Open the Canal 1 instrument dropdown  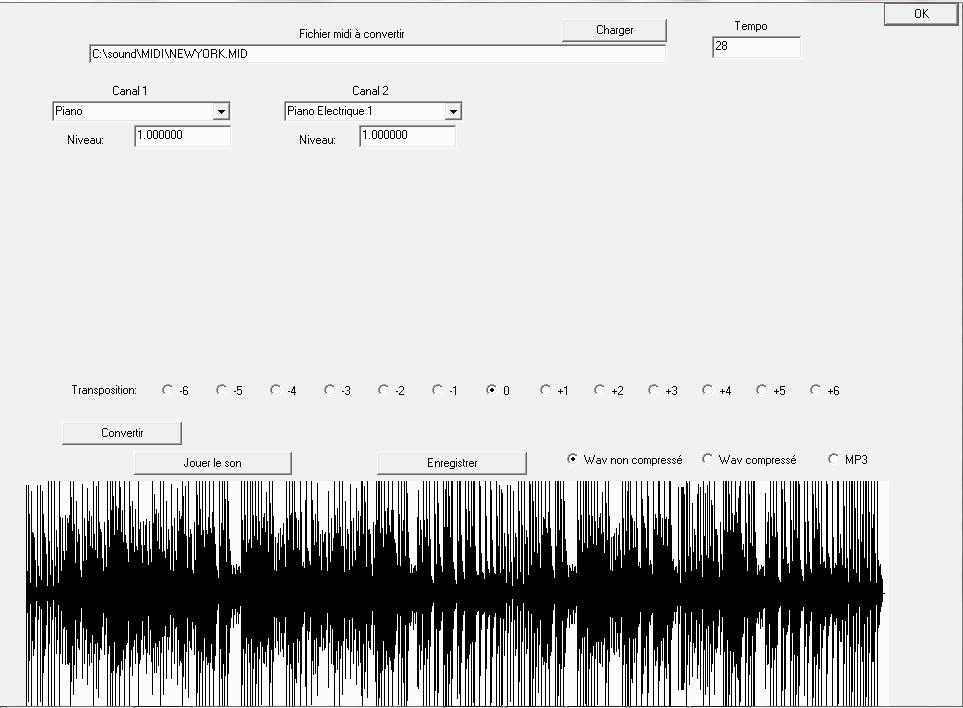[221, 112]
